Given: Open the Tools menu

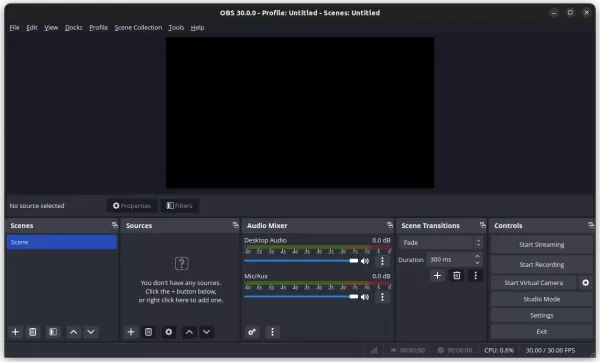Looking at the screenshot, I should tap(176, 28).
